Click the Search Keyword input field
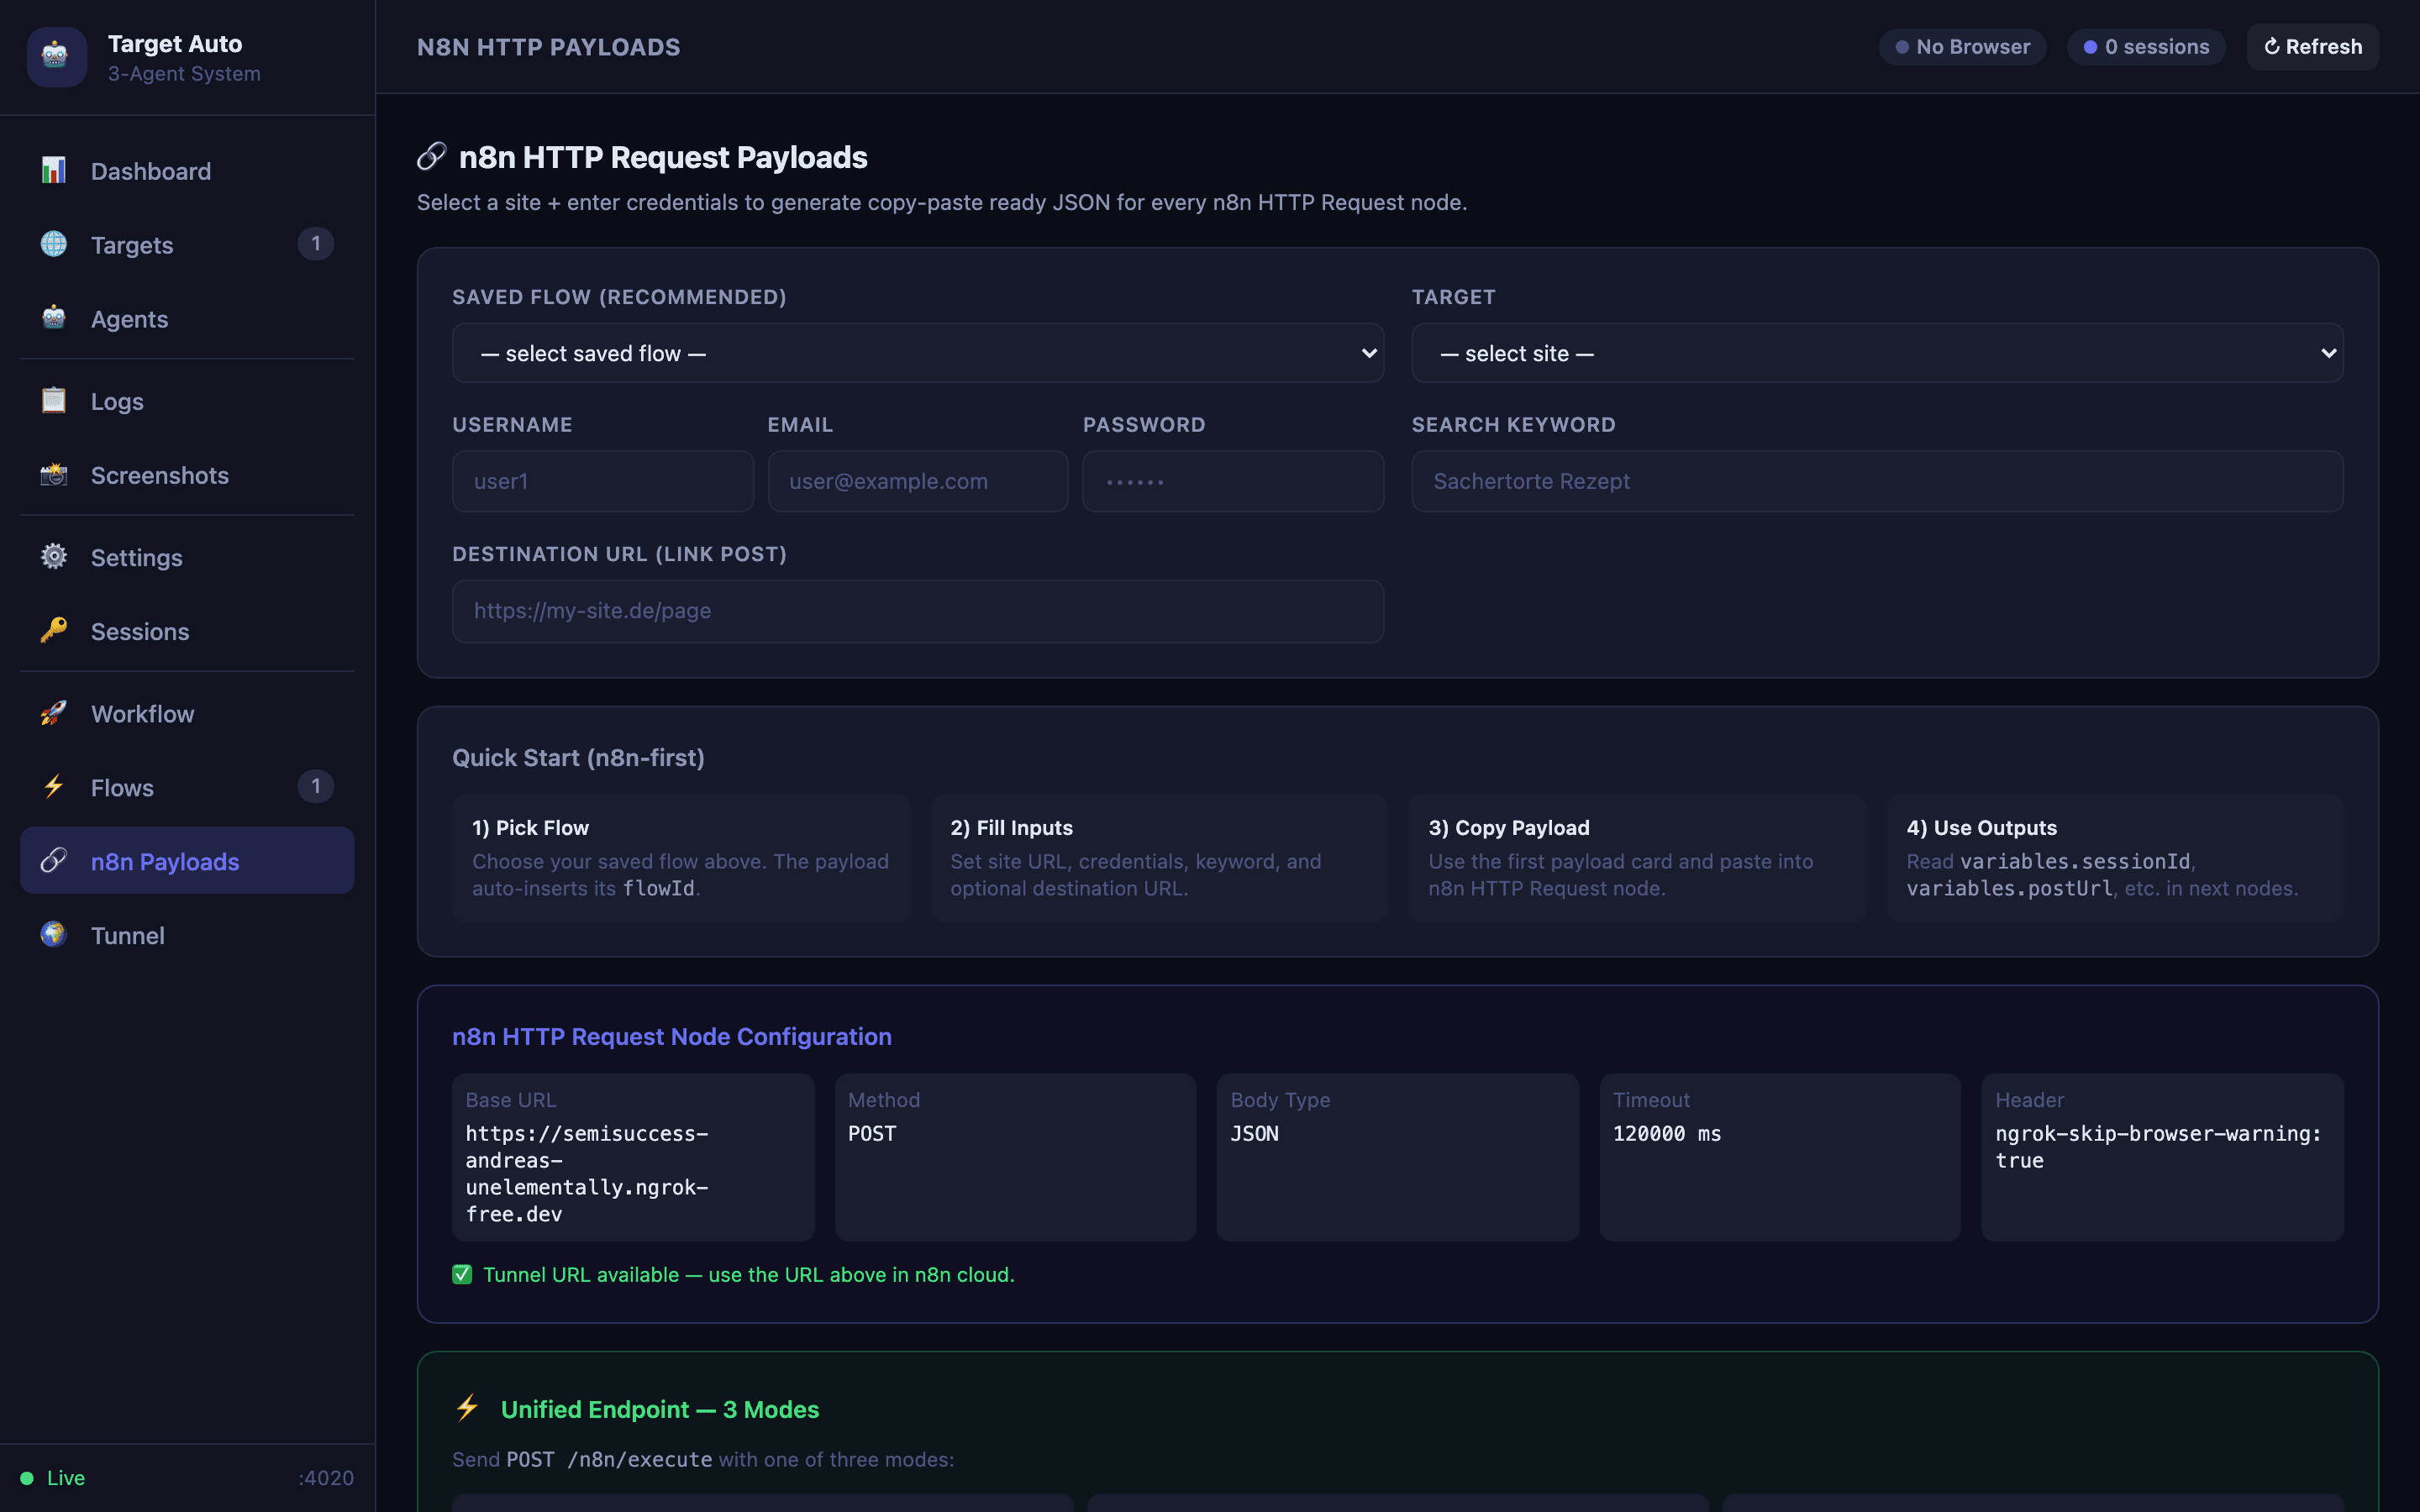 (x=1877, y=481)
